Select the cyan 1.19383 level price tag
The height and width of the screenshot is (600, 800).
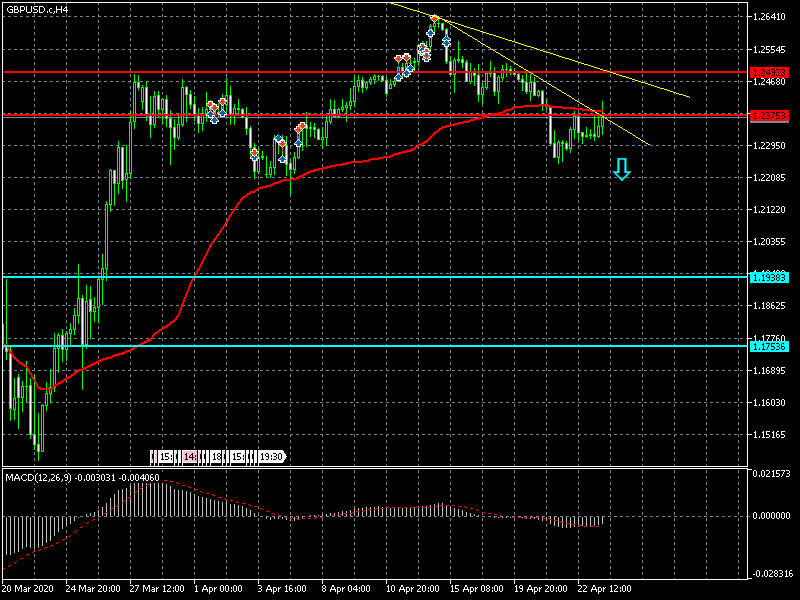point(769,277)
